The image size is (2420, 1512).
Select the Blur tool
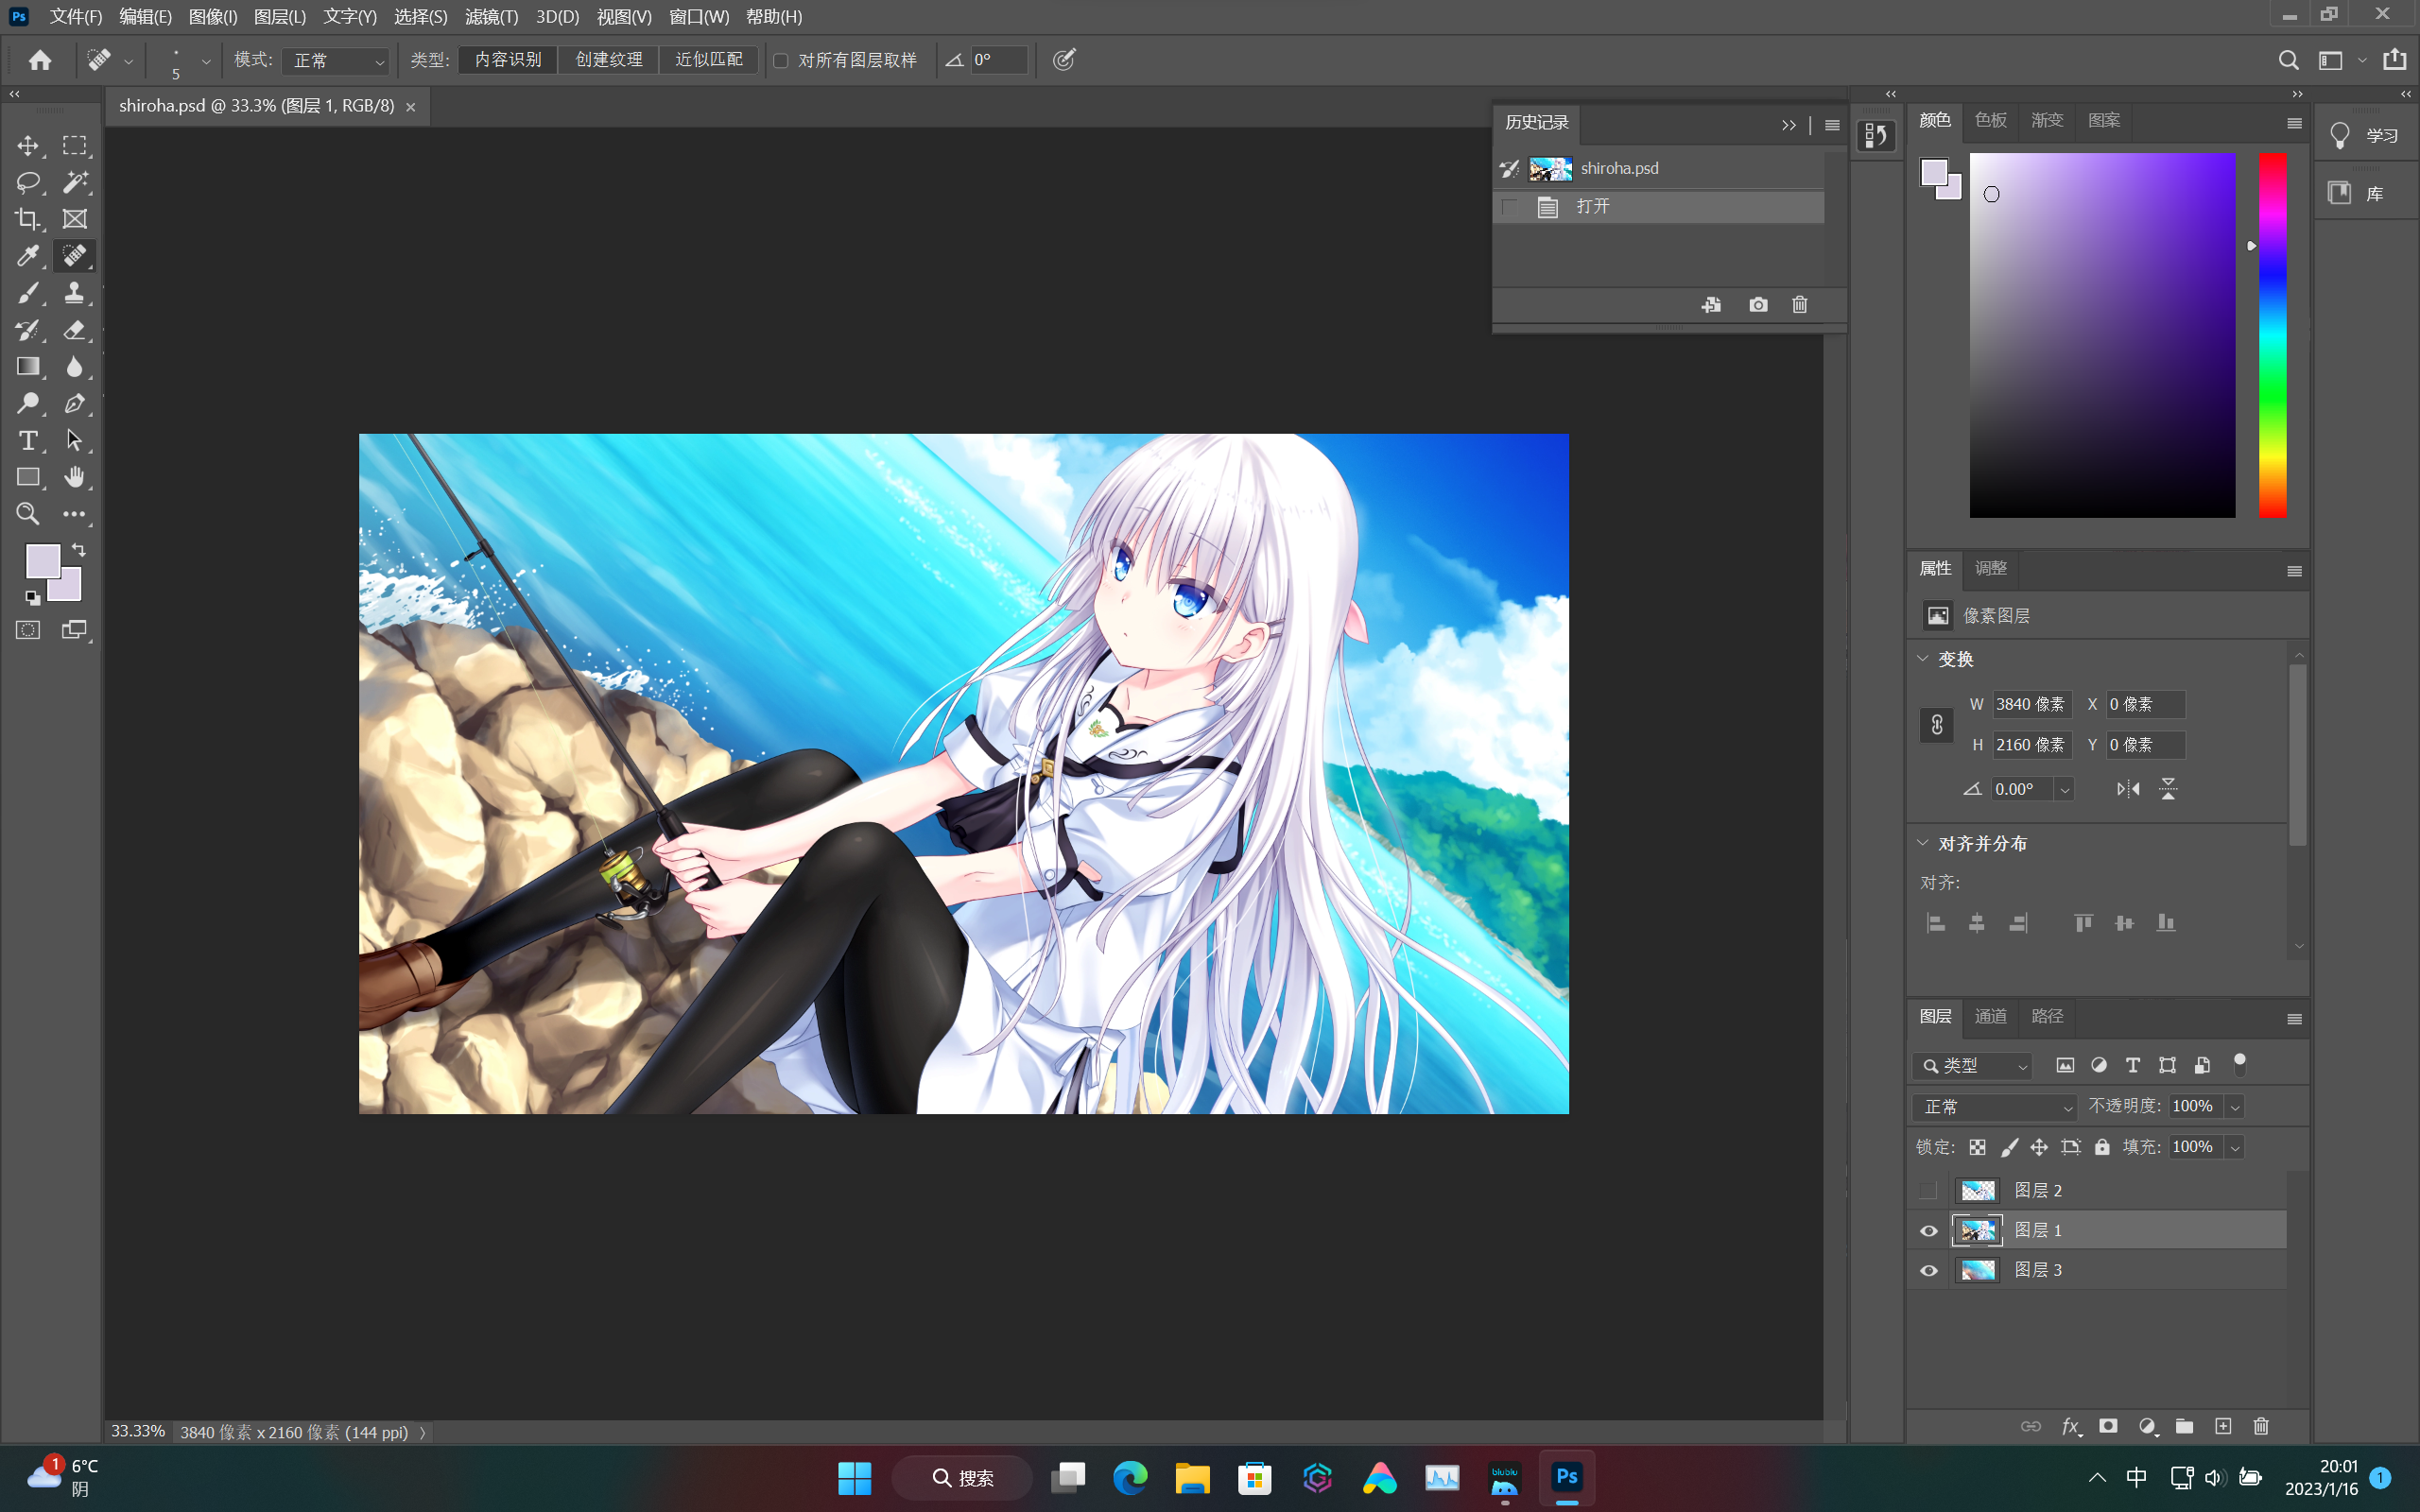tap(75, 367)
